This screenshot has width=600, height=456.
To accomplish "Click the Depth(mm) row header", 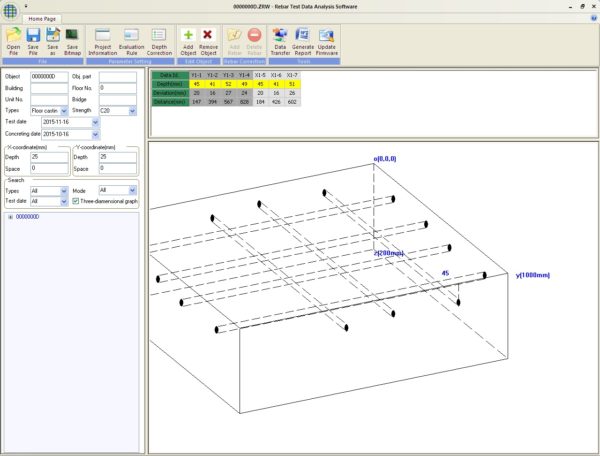I will [x=170, y=84].
